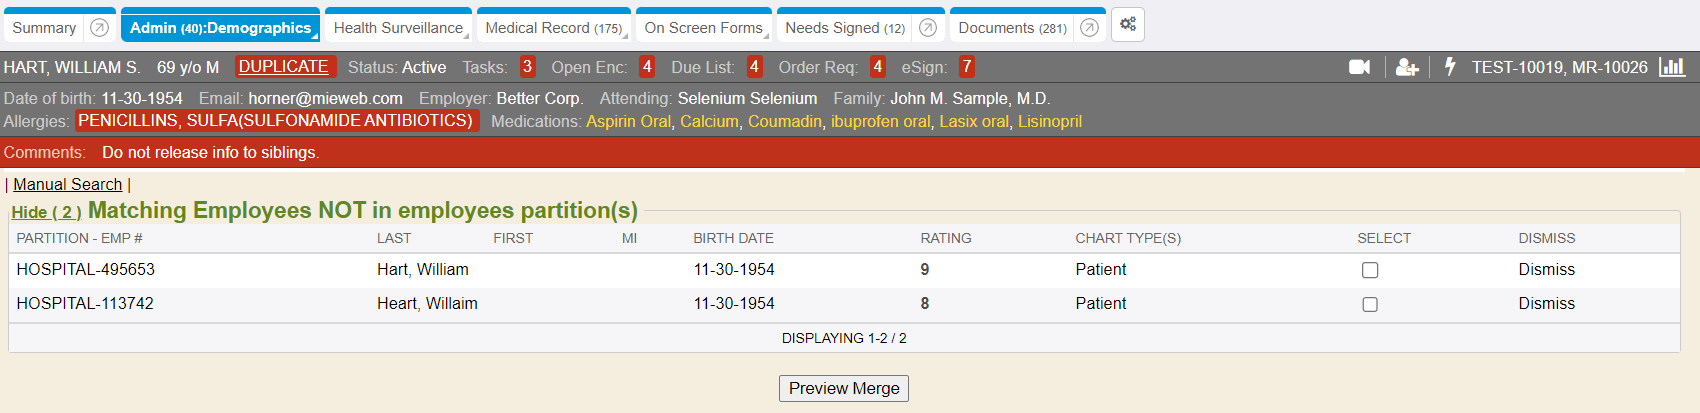Click the pop-out arrow beside Documents tab
Image resolution: width=1700 pixels, height=413 pixels.
tap(1090, 28)
